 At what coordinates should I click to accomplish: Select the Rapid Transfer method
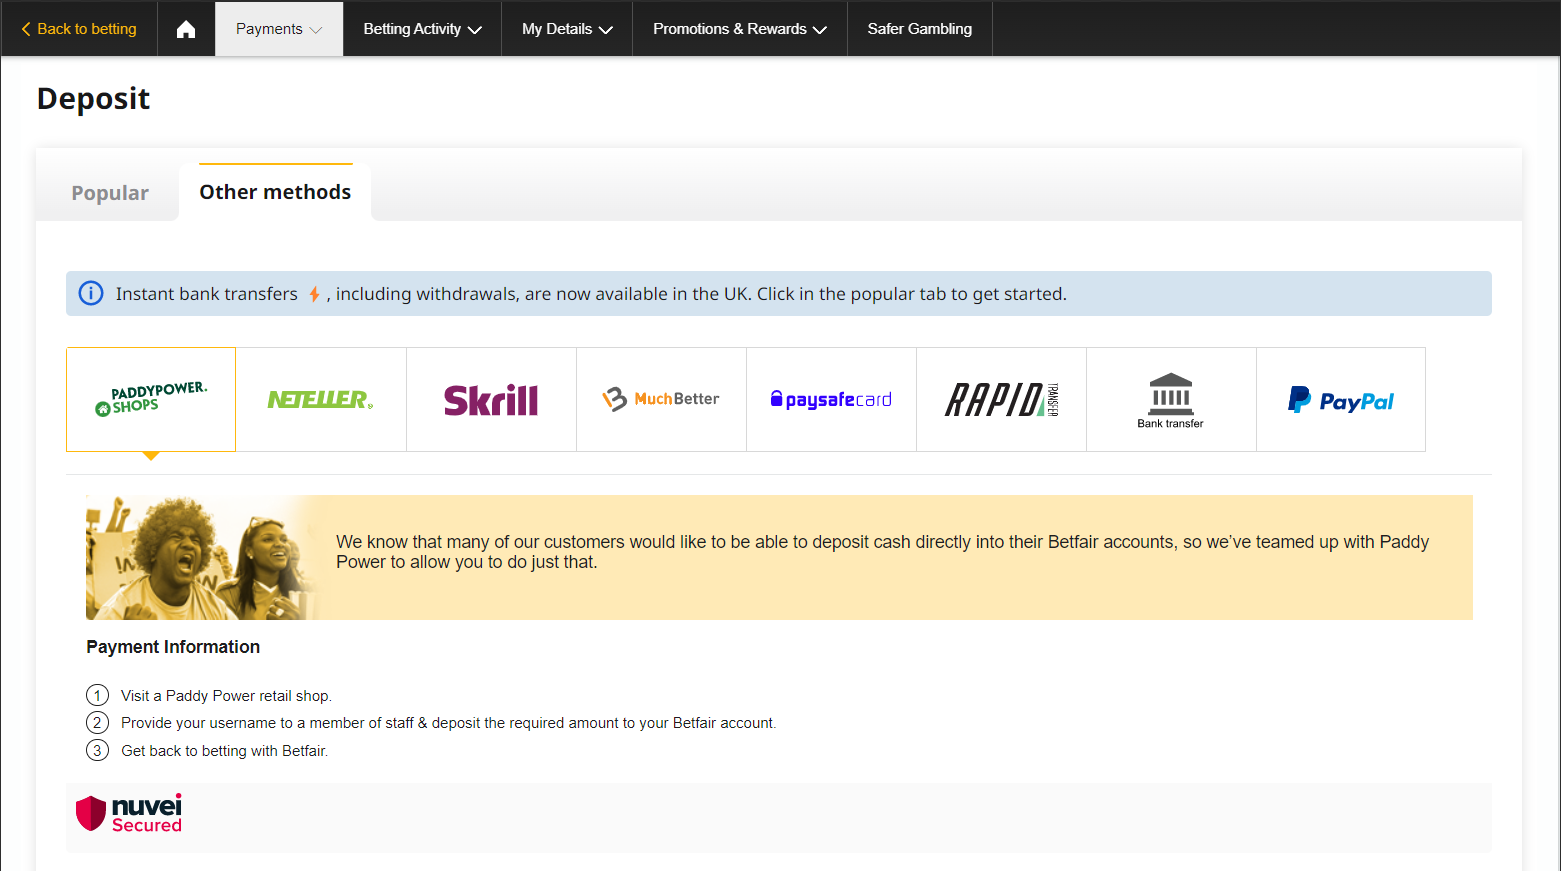(x=1001, y=399)
